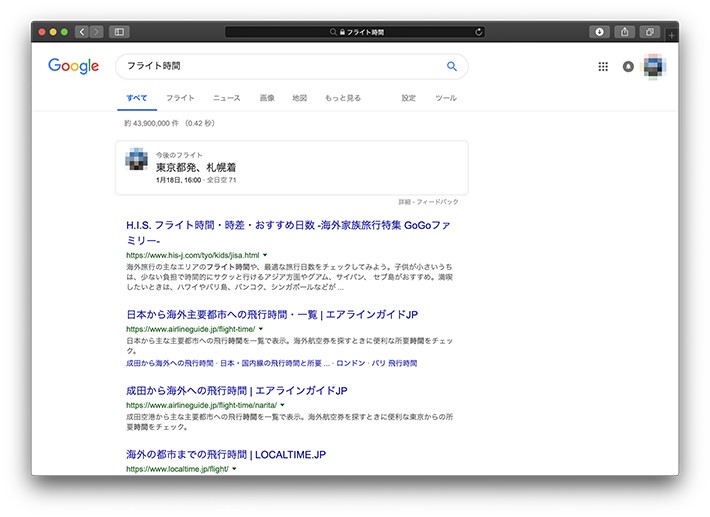Open the もっと見る menu
This screenshot has width=710, height=517.
coord(343,98)
